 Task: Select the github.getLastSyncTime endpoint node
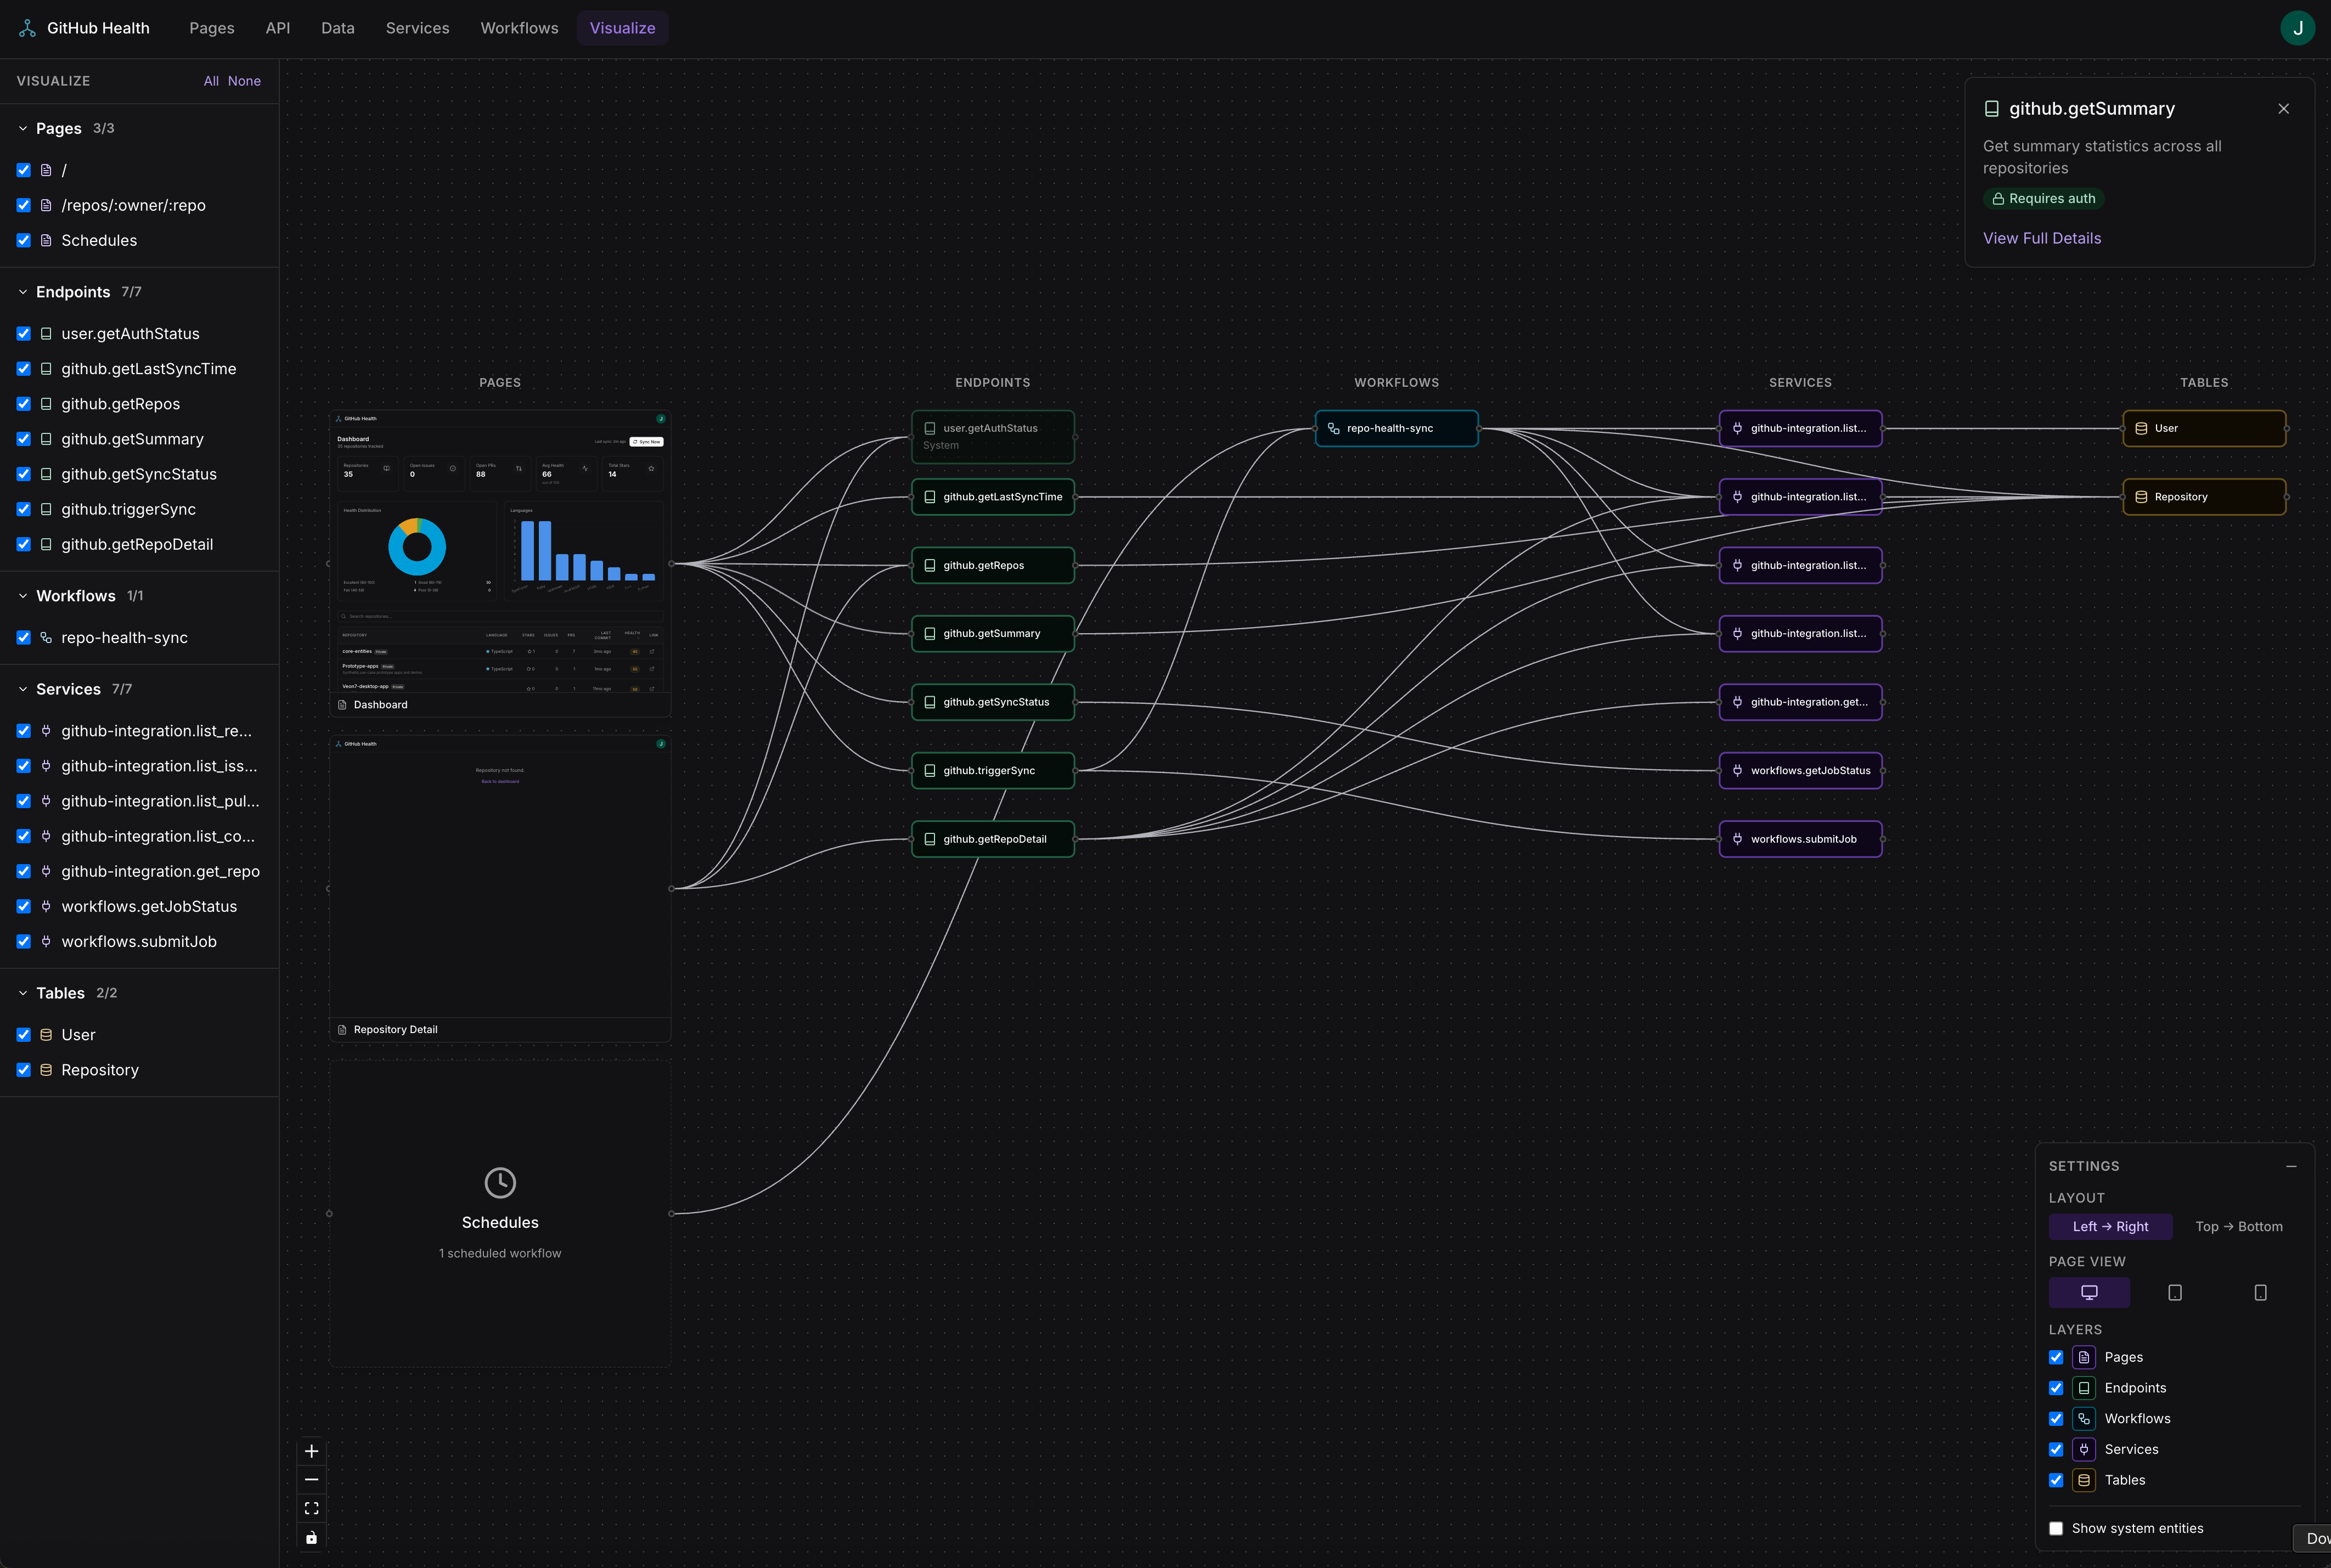click(993, 497)
